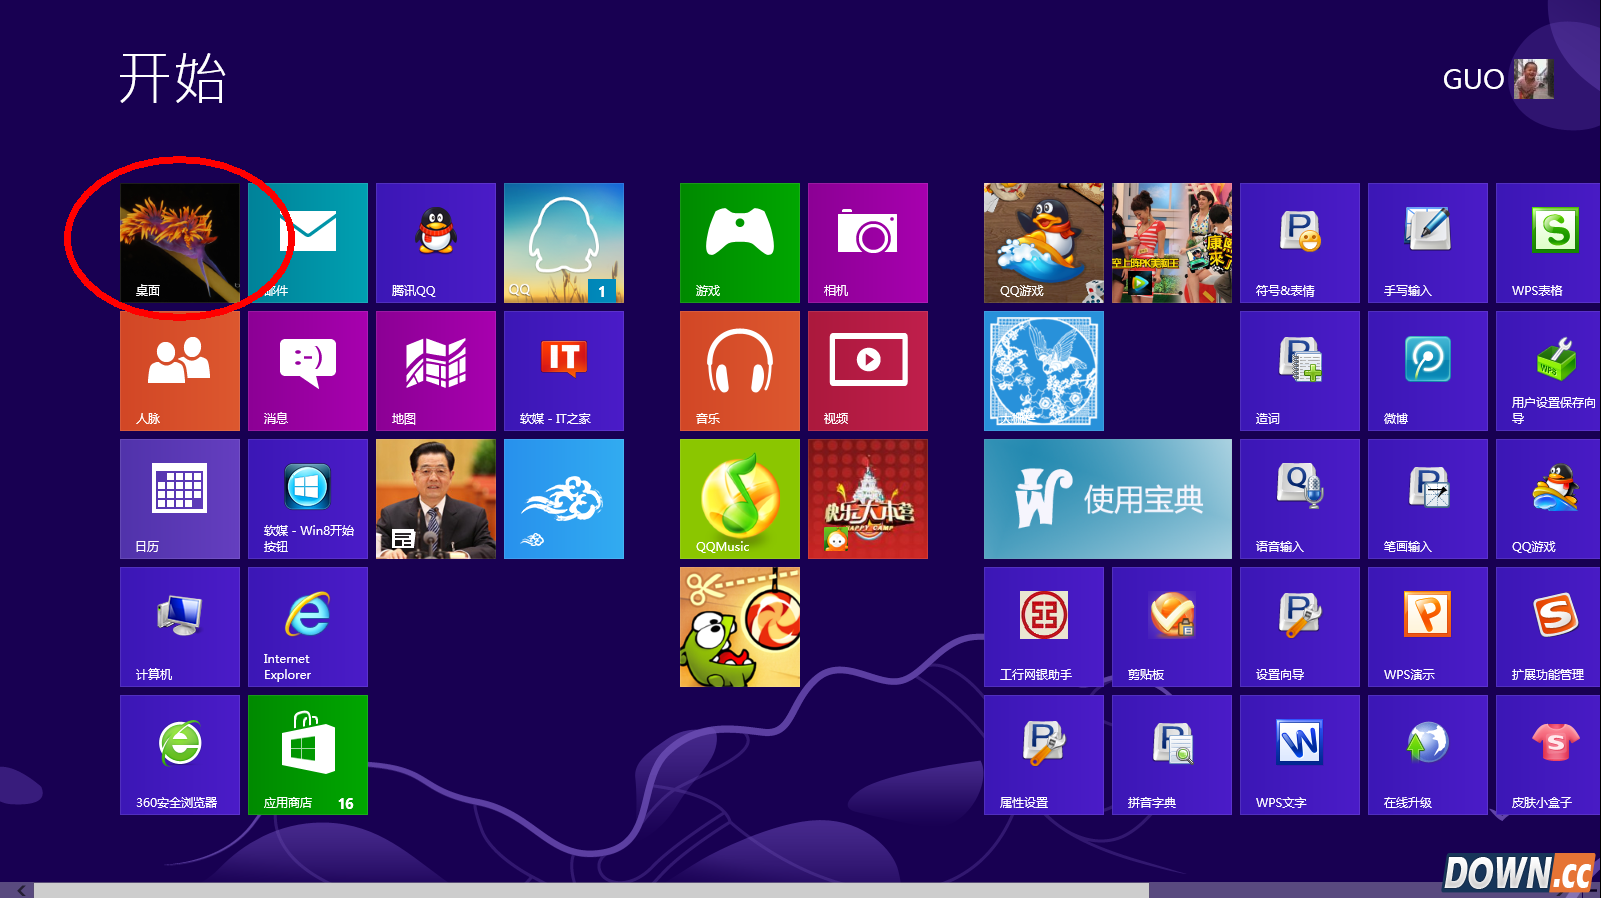Open the 语音输入 voice input tile
The width and height of the screenshot is (1601, 898).
pos(1300,499)
